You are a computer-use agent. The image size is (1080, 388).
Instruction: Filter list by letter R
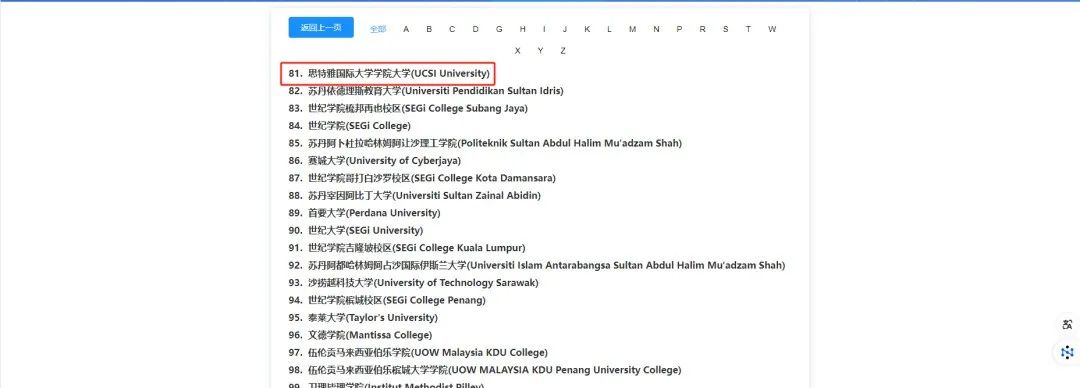pyautogui.click(x=703, y=29)
